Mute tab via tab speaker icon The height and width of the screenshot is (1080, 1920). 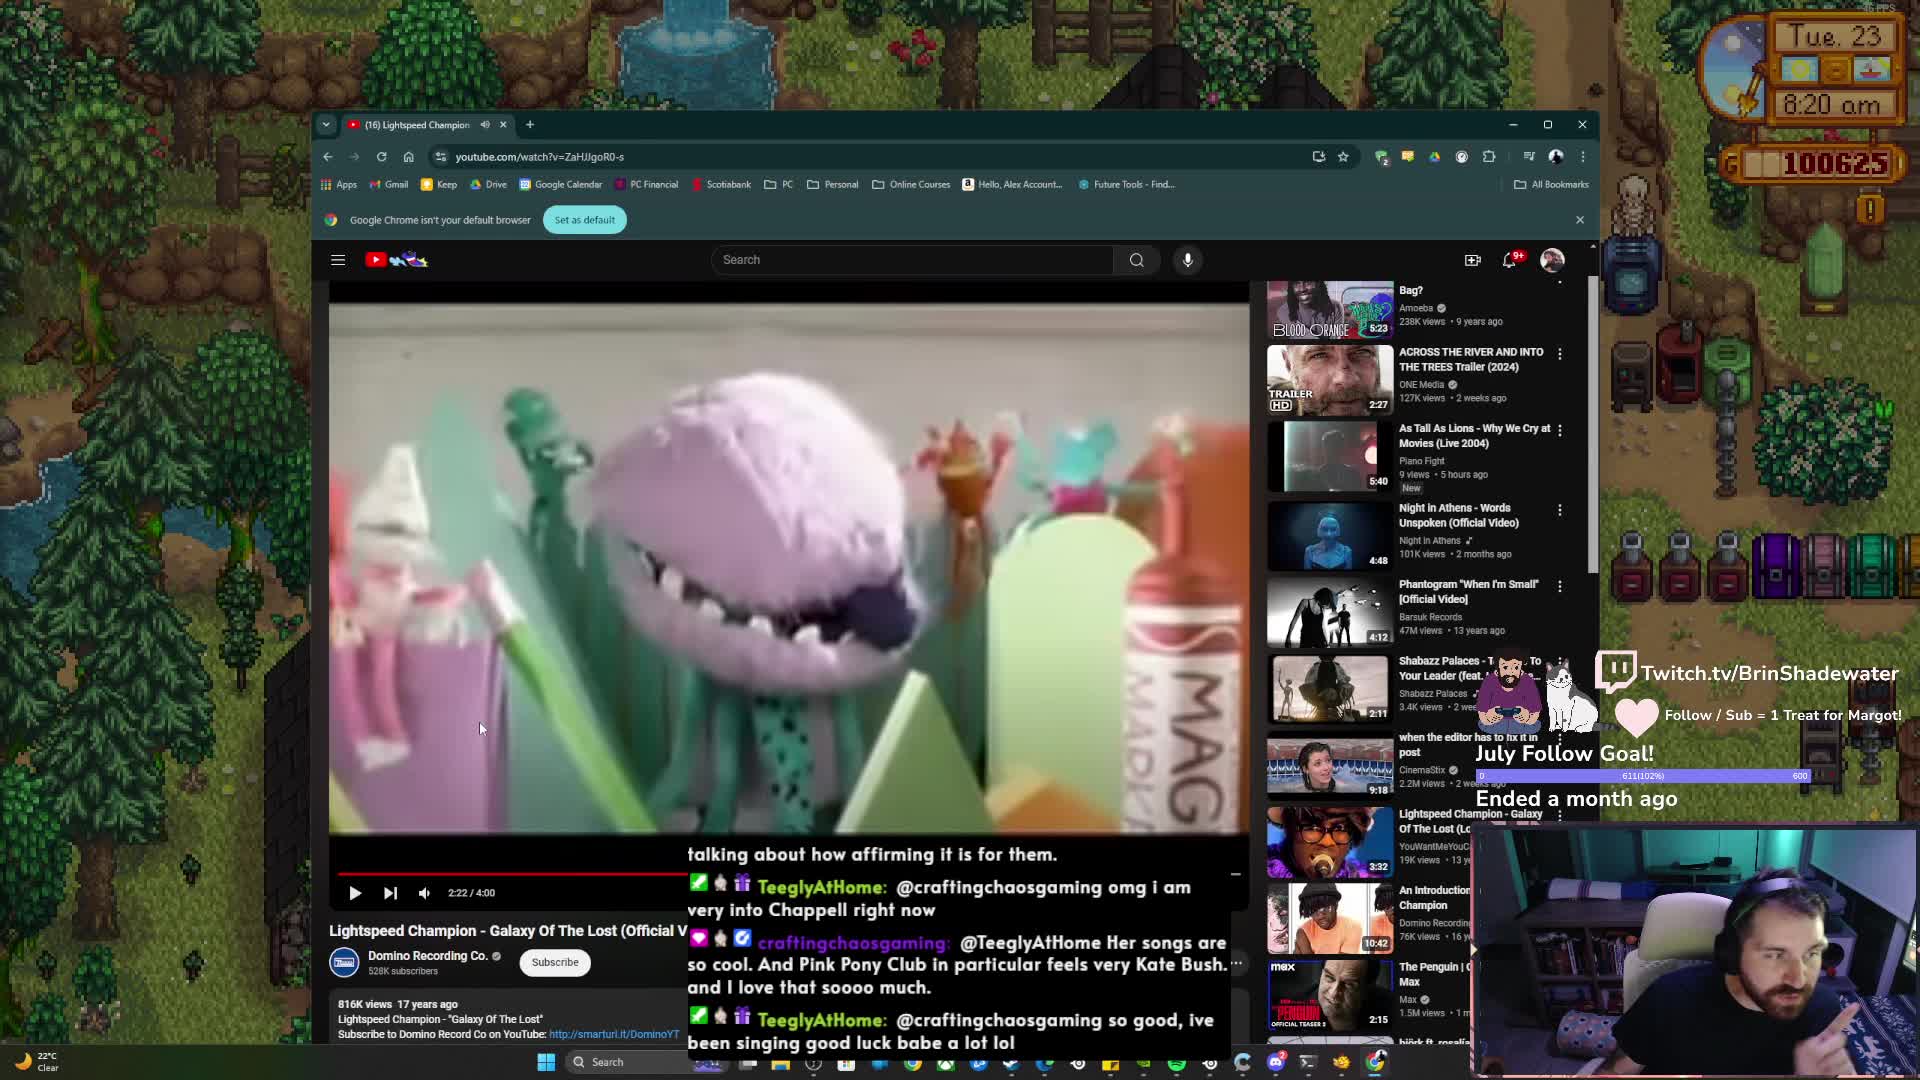pyautogui.click(x=485, y=125)
